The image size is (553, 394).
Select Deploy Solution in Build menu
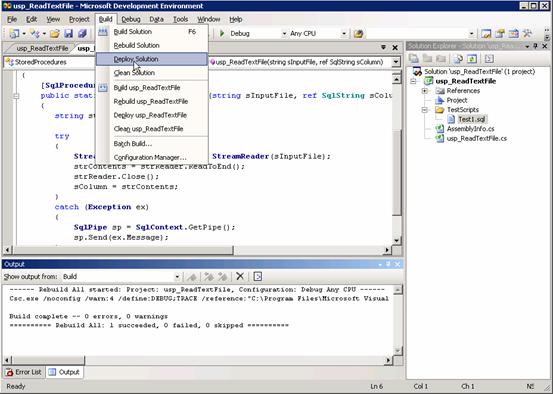point(152,59)
